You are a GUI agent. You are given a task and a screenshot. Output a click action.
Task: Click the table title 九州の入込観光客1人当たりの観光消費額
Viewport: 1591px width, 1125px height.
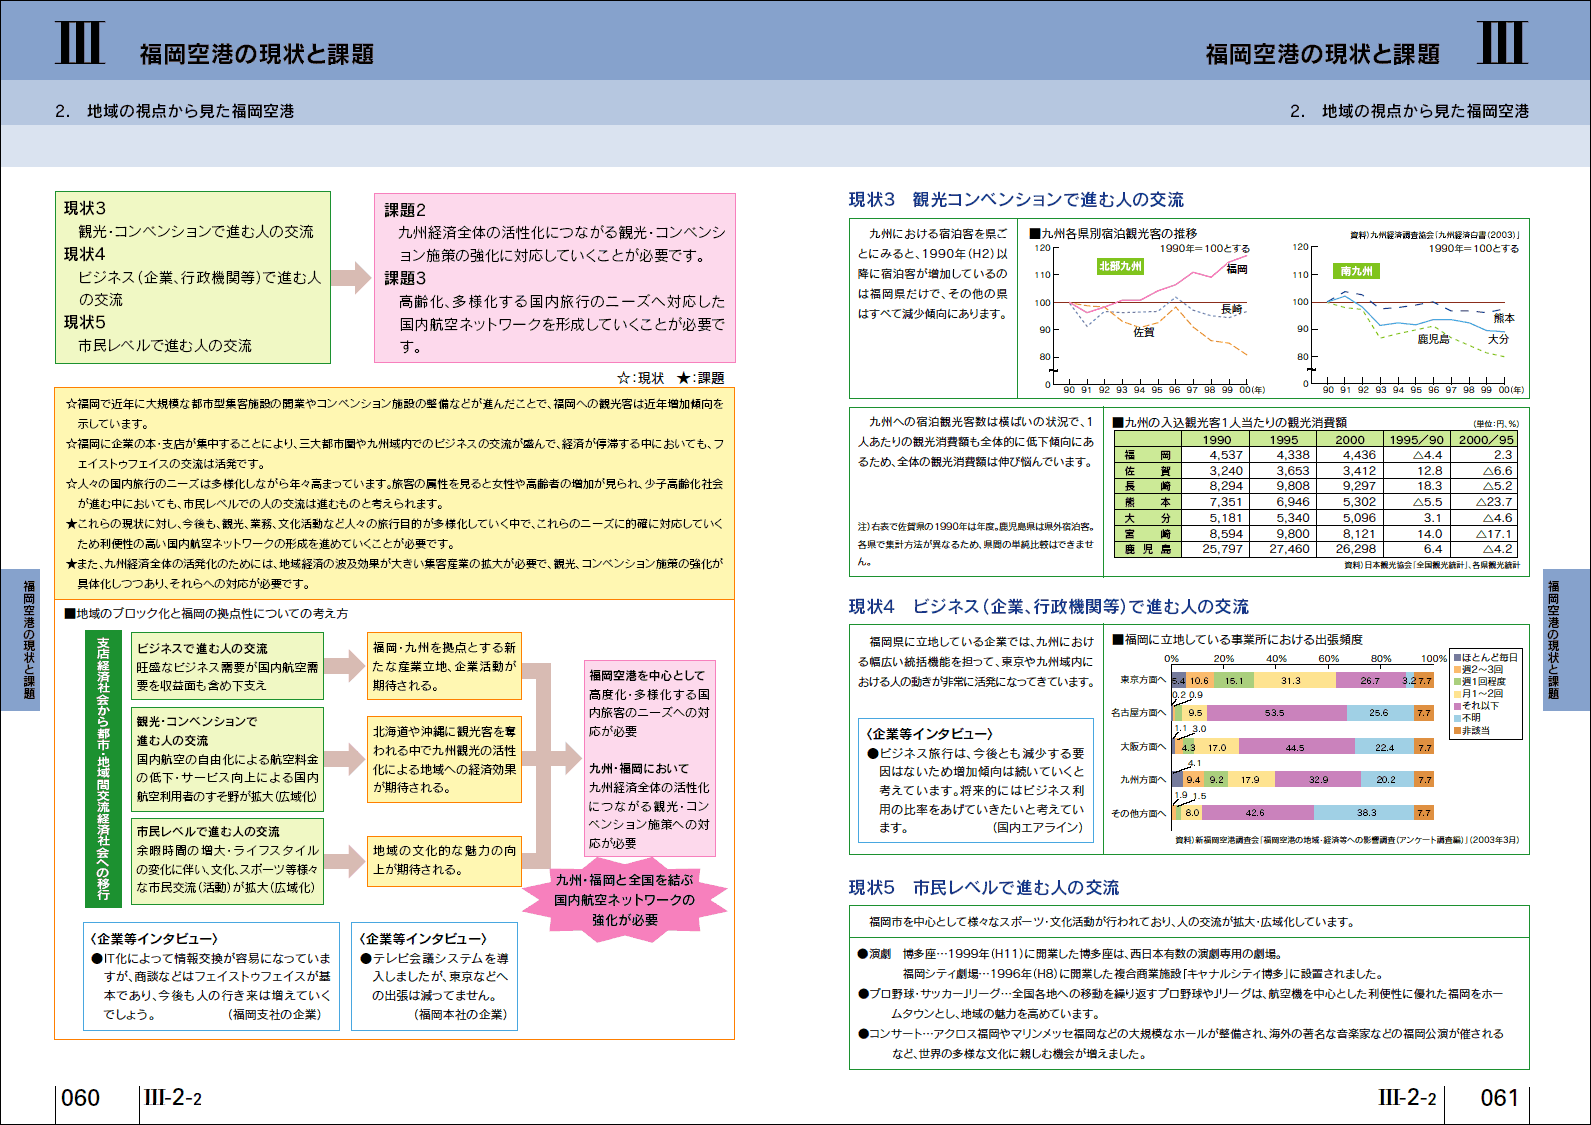pos(1230,422)
